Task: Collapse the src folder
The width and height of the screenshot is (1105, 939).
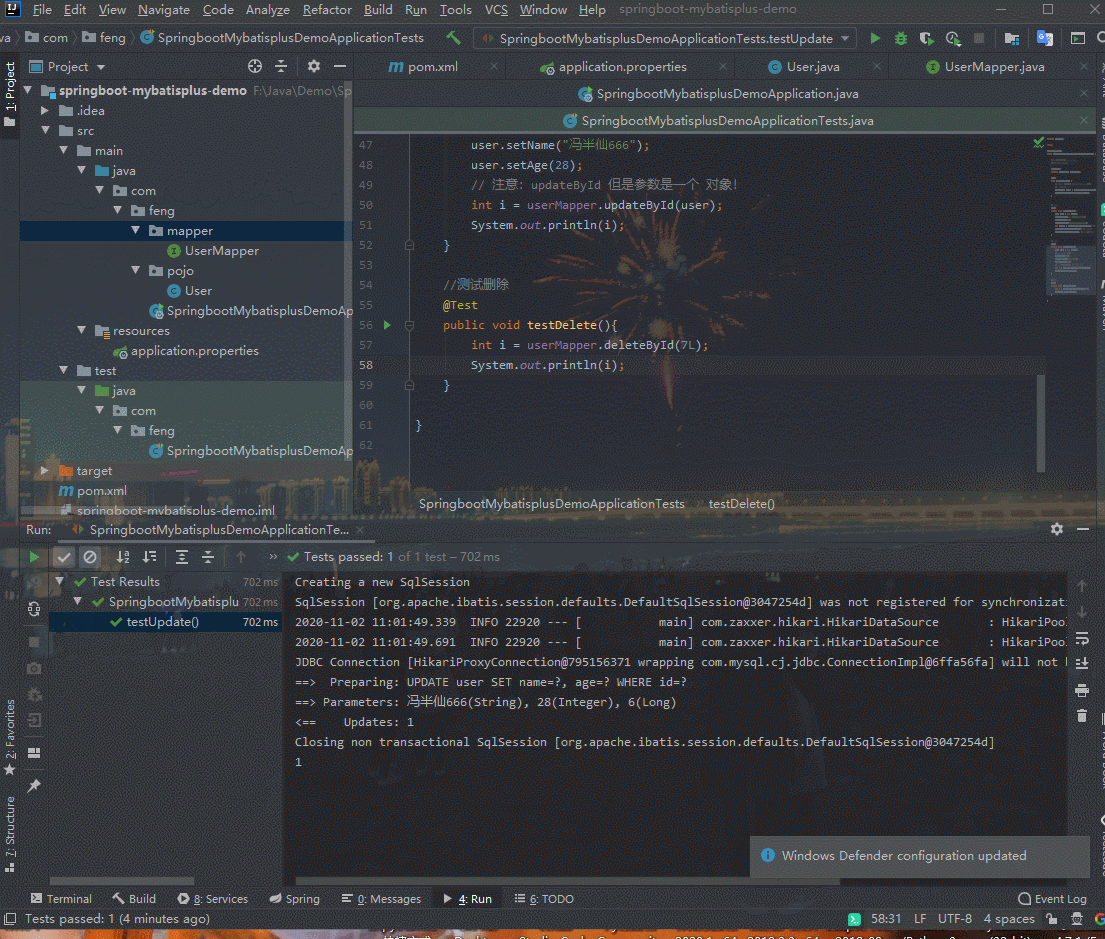Action: (x=46, y=130)
